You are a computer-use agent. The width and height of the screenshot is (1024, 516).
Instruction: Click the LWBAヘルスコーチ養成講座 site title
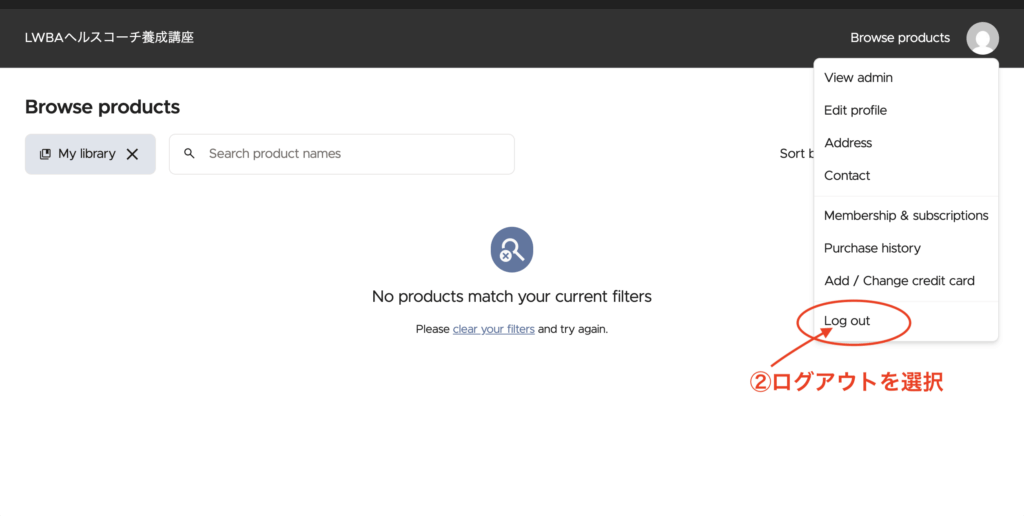pos(109,38)
